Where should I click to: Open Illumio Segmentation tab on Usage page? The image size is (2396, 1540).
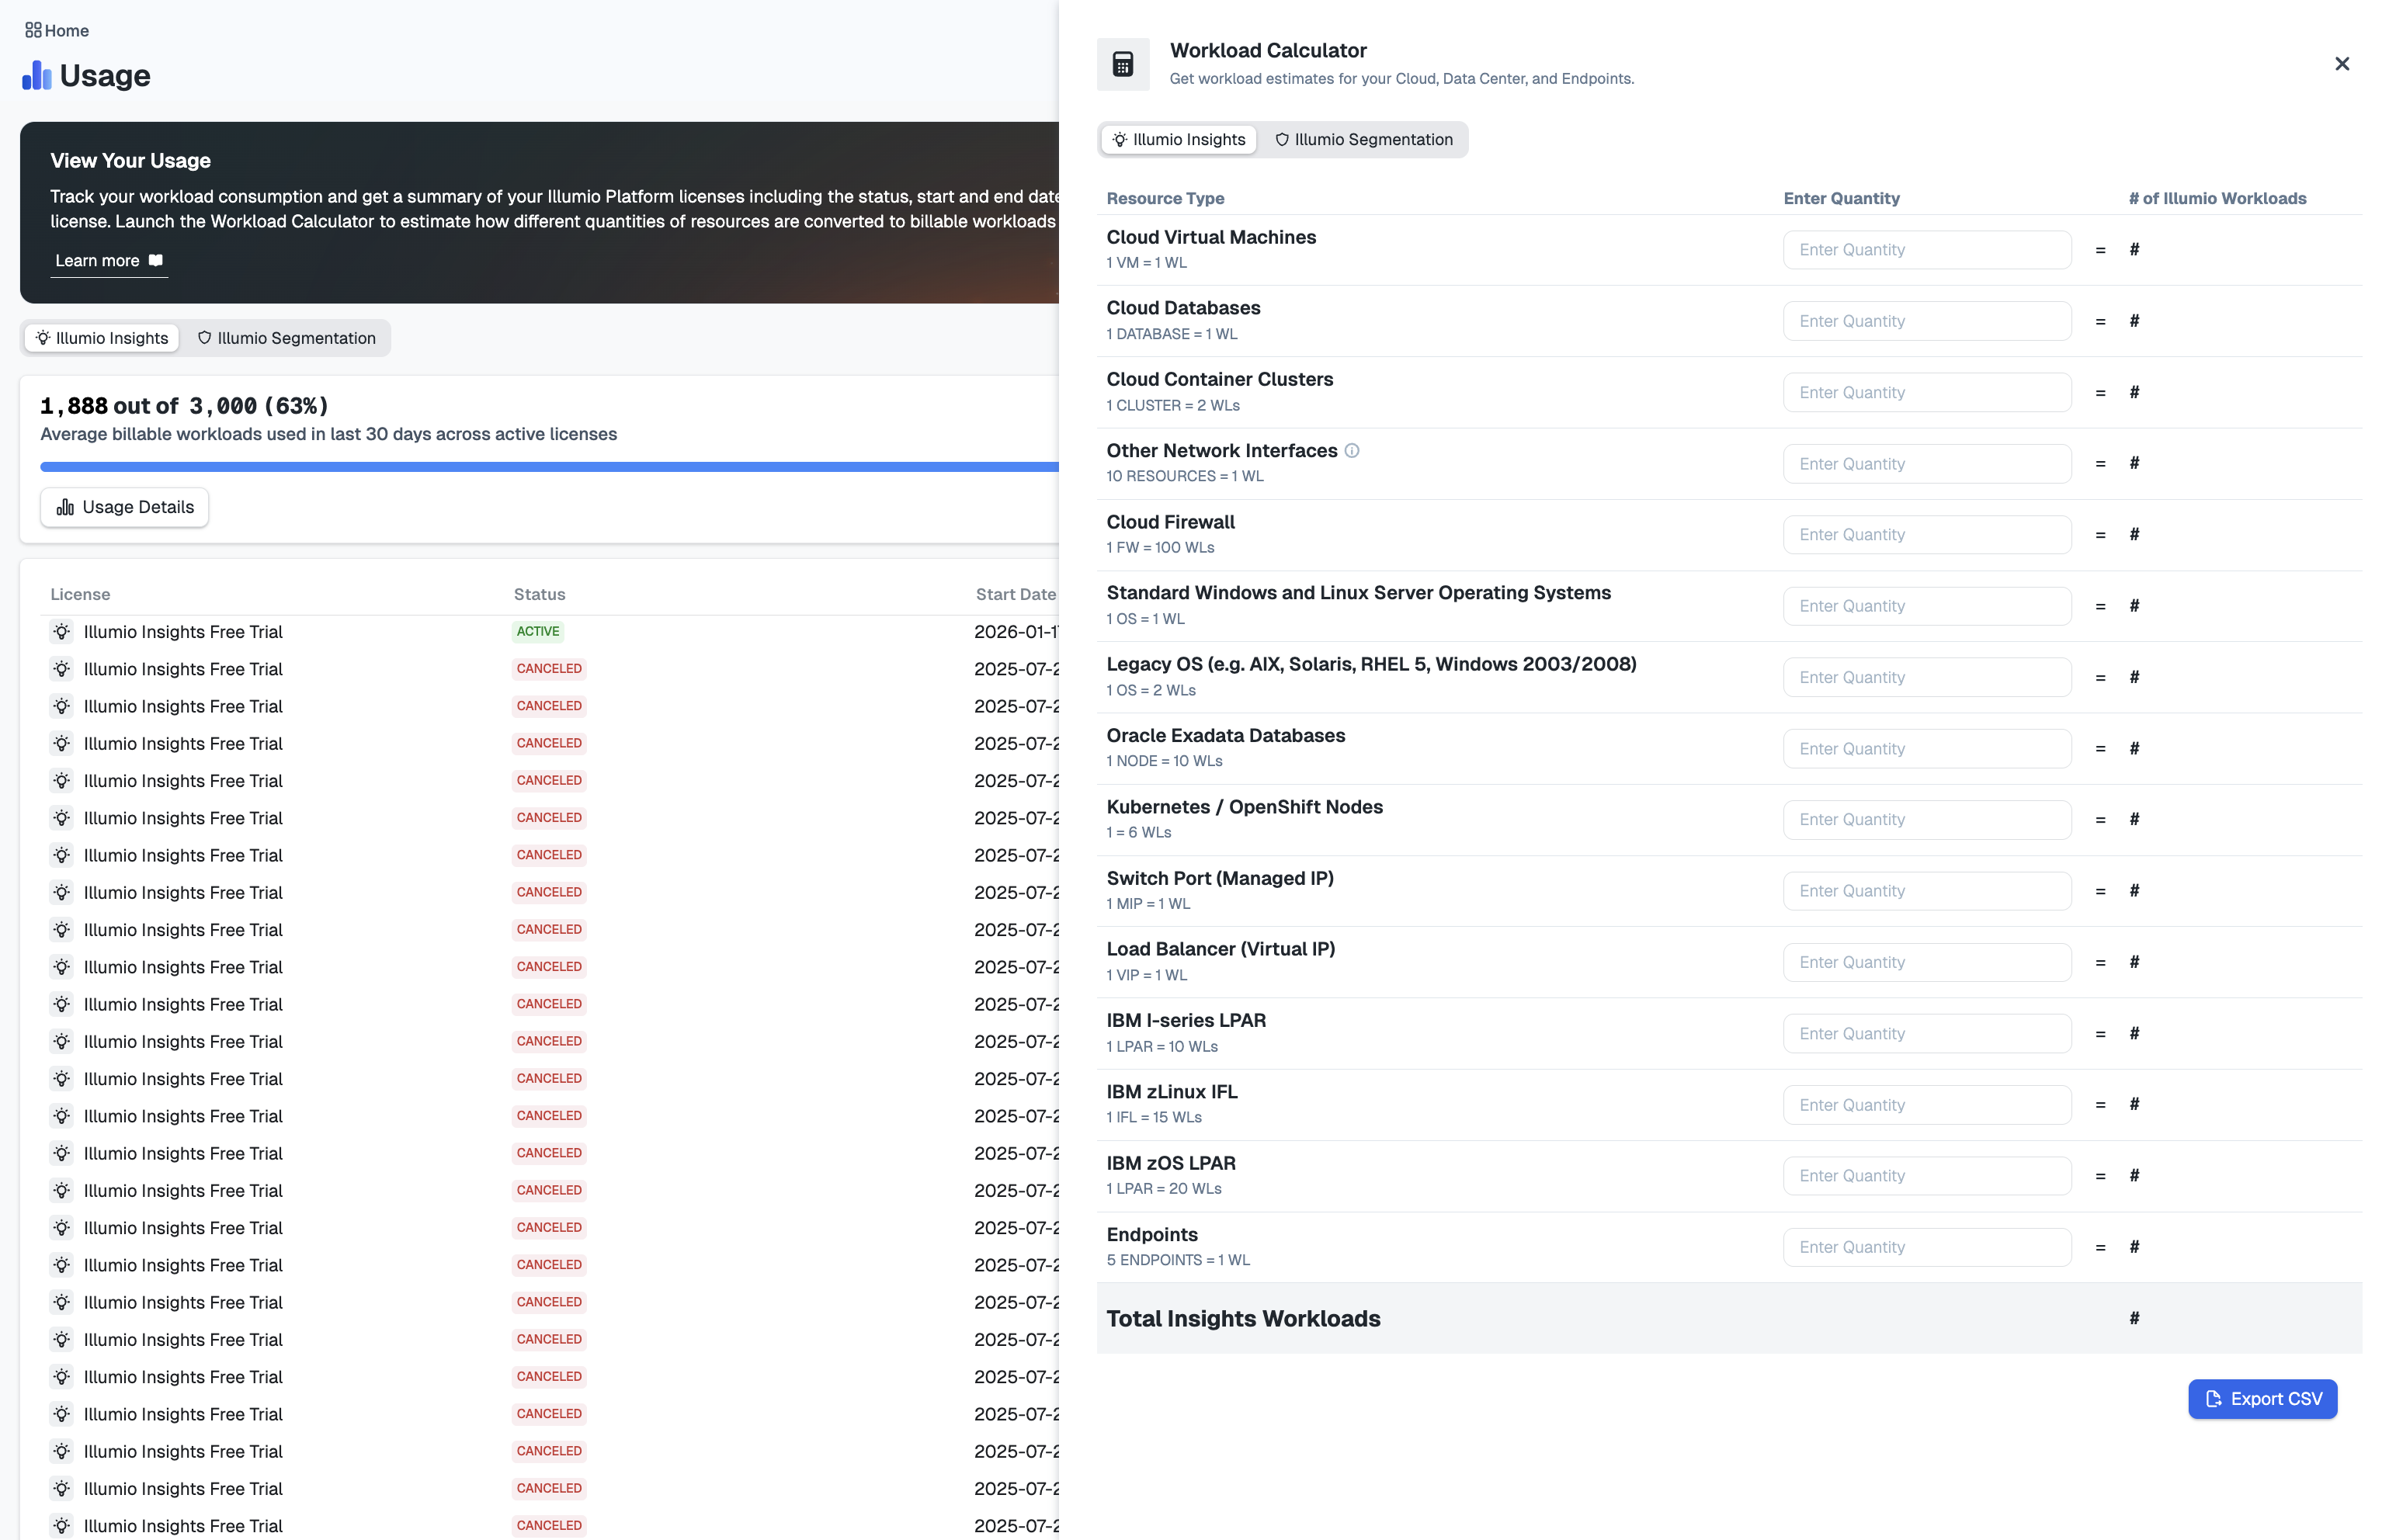tap(286, 338)
